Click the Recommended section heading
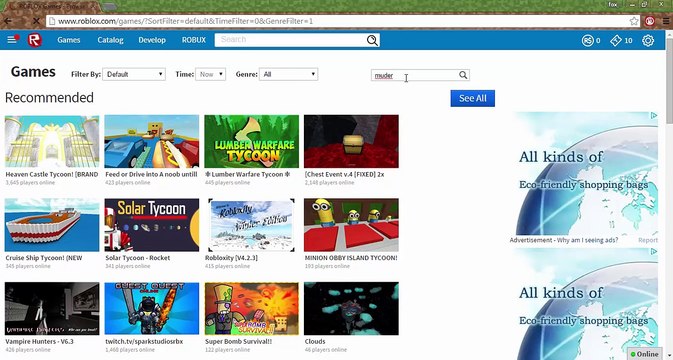The image size is (673, 360). point(49,98)
